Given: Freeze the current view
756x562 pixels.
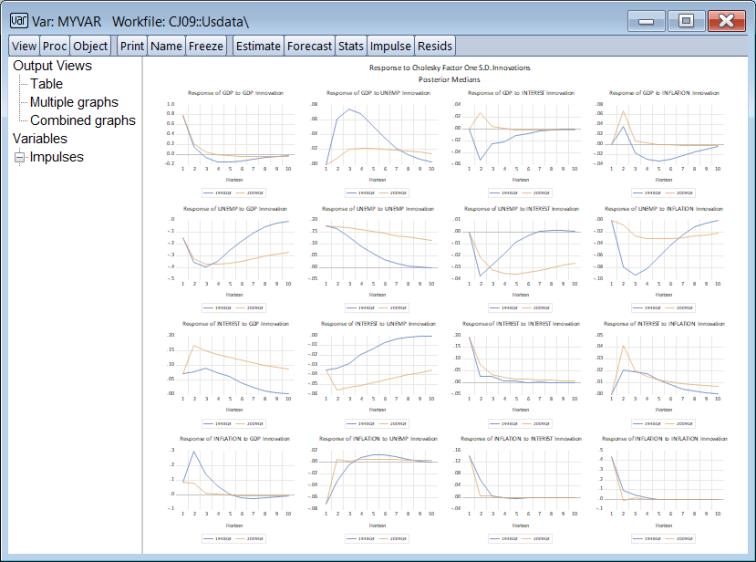Looking at the screenshot, I should (206, 46).
